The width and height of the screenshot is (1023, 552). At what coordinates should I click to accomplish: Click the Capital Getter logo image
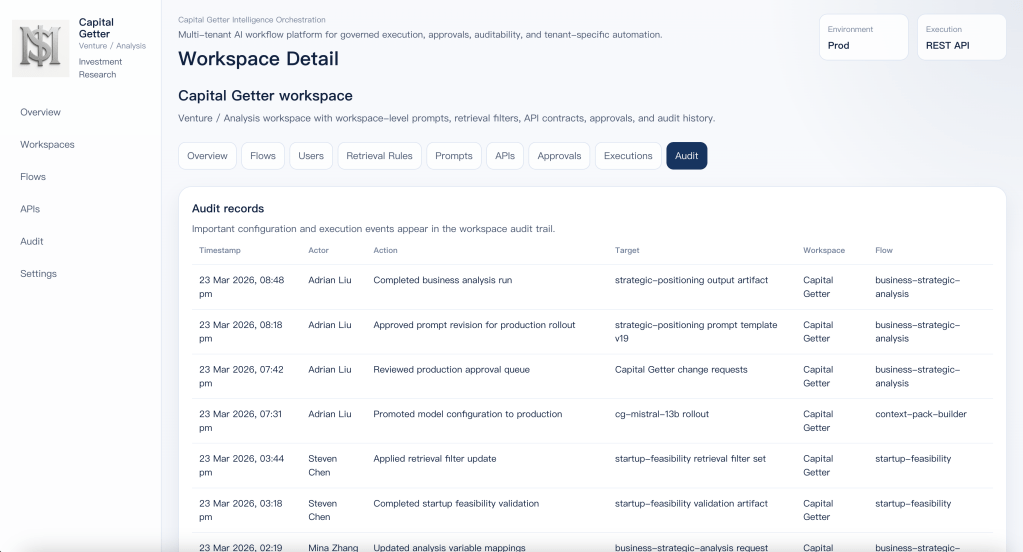41,49
